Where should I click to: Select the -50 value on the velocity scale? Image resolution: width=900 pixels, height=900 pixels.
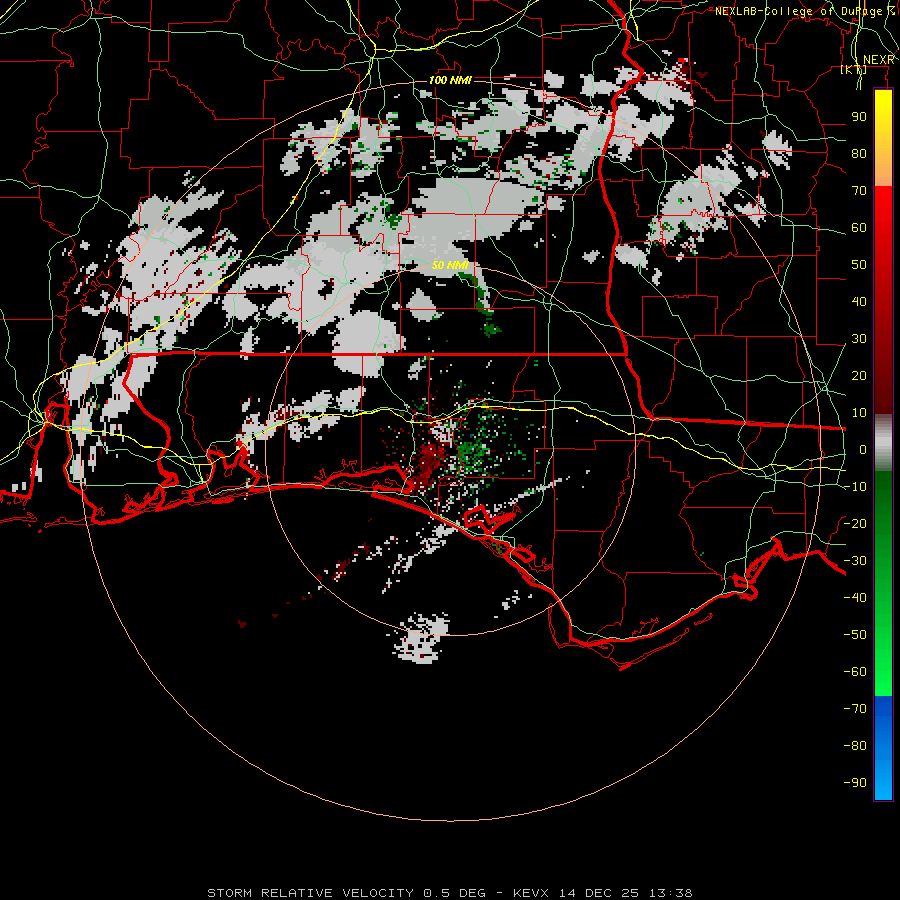pyautogui.click(x=855, y=635)
